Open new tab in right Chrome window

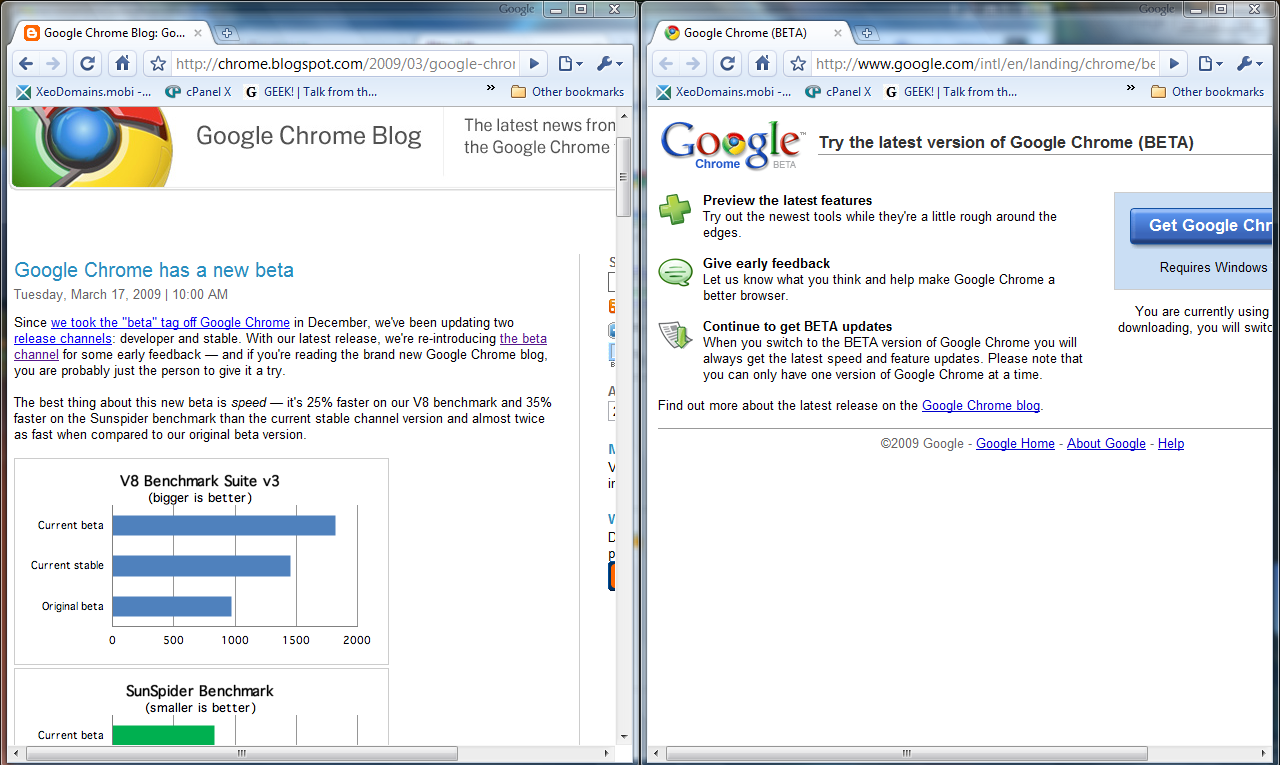(x=867, y=33)
